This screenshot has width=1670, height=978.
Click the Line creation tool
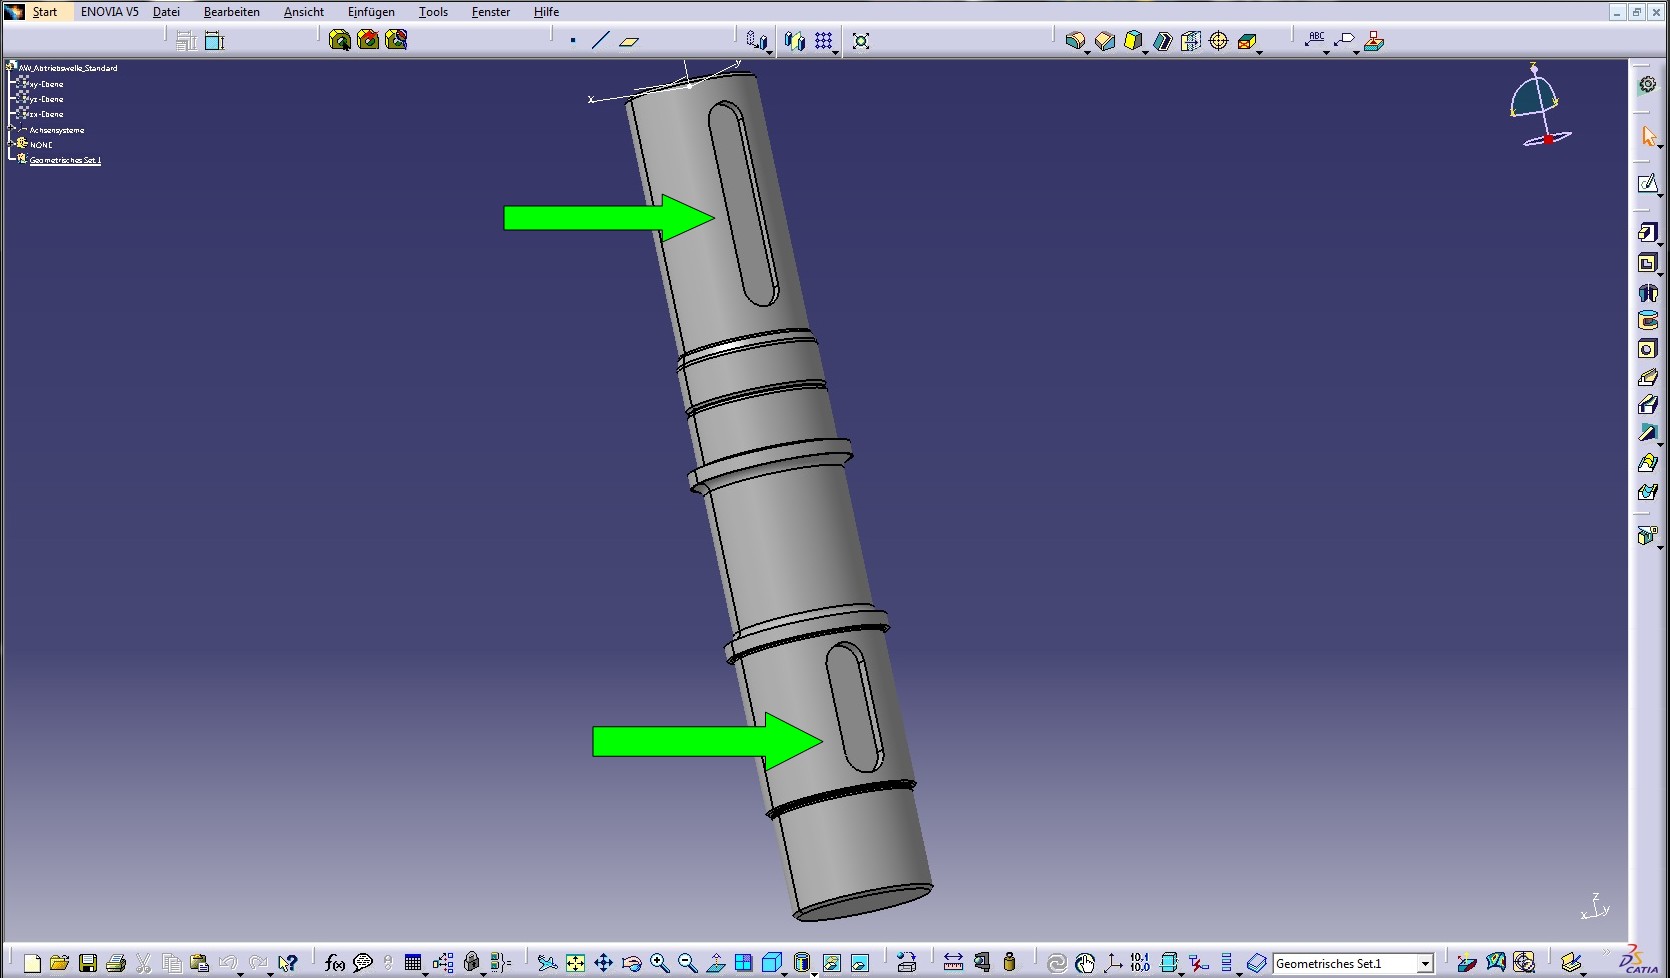[x=601, y=41]
